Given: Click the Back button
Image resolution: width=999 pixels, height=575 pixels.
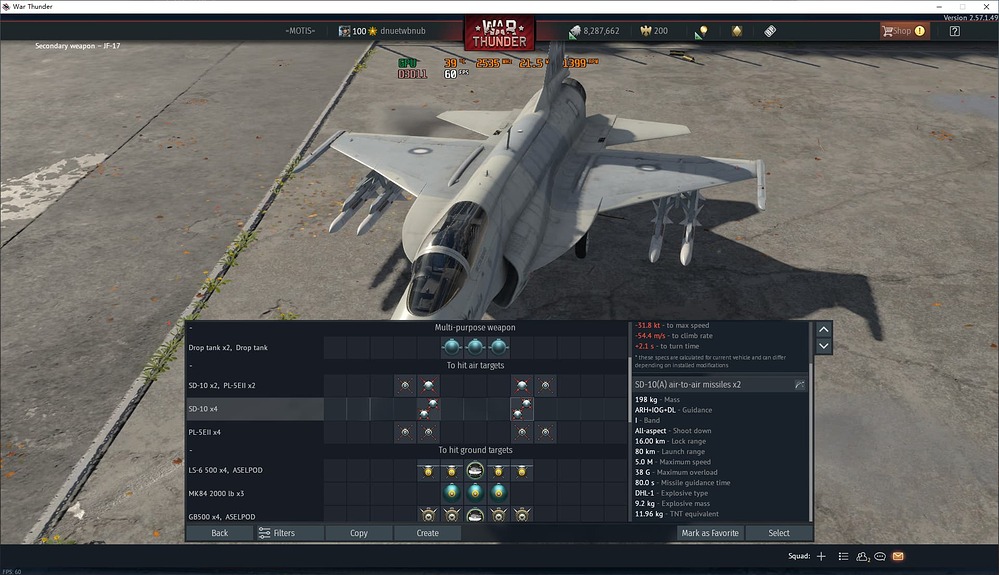Looking at the screenshot, I should coord(219,533).
